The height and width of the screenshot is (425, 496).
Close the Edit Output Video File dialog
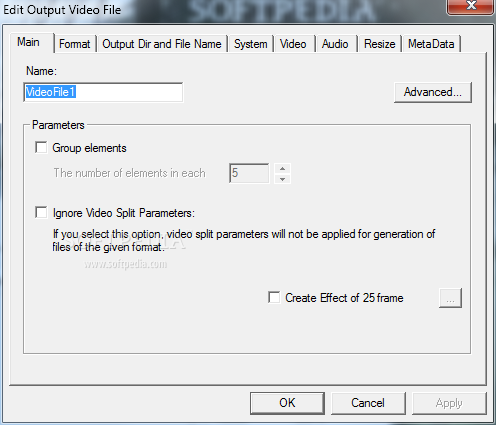coord(471,6)
